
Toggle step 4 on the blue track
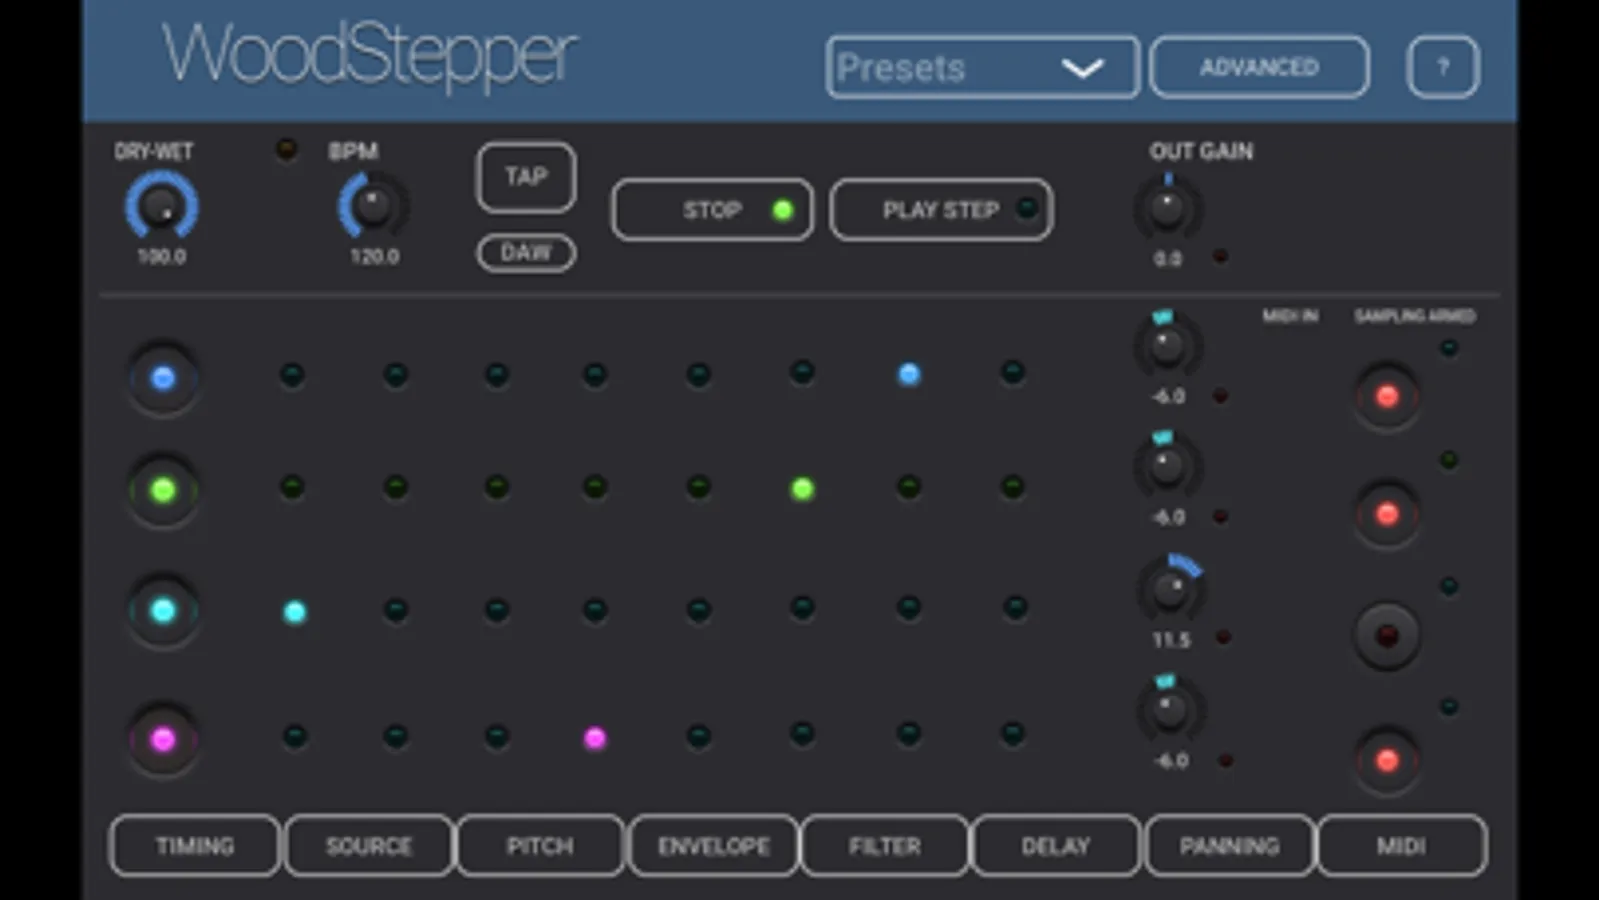(x=595, y=375)
